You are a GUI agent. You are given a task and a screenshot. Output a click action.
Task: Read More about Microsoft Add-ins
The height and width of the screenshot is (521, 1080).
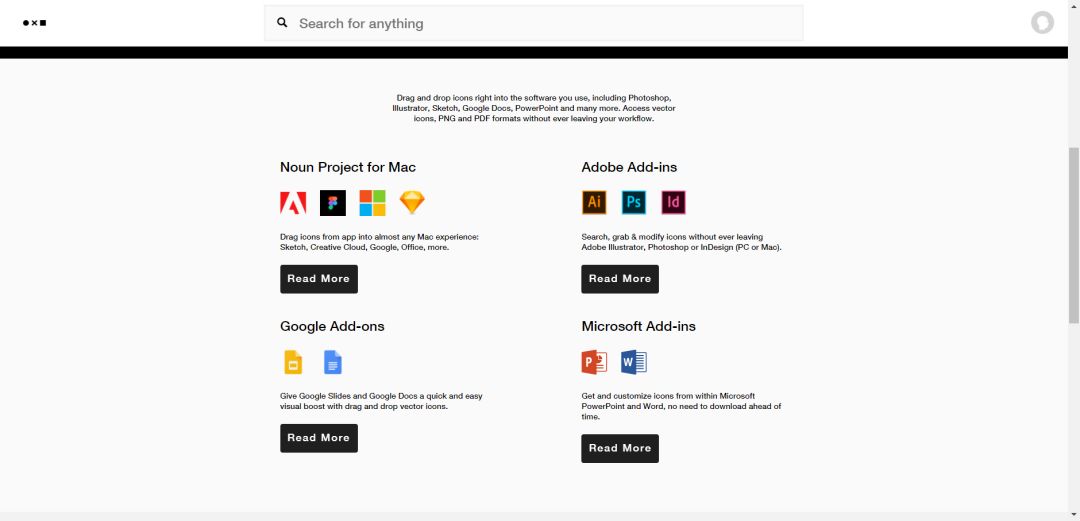tap(620, 448)
